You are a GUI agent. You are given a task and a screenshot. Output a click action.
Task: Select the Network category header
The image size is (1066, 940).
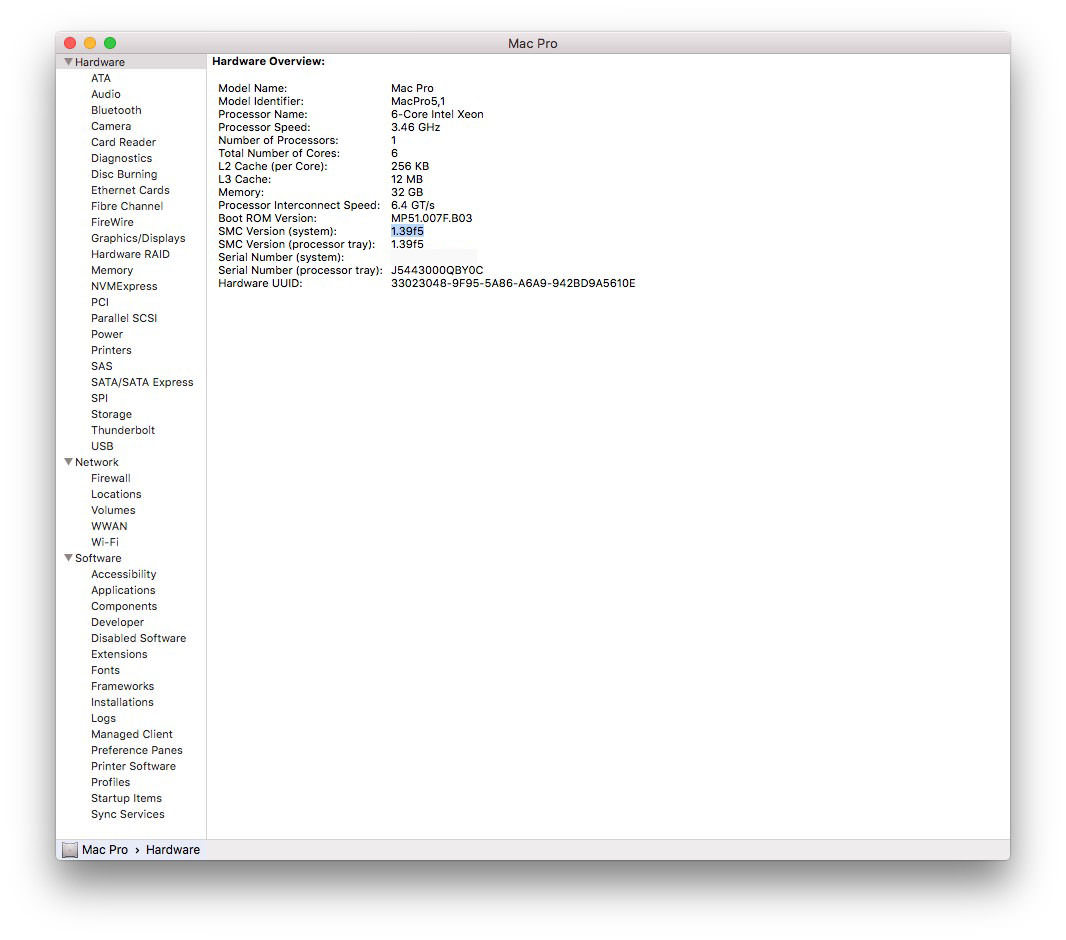point(97,462)
